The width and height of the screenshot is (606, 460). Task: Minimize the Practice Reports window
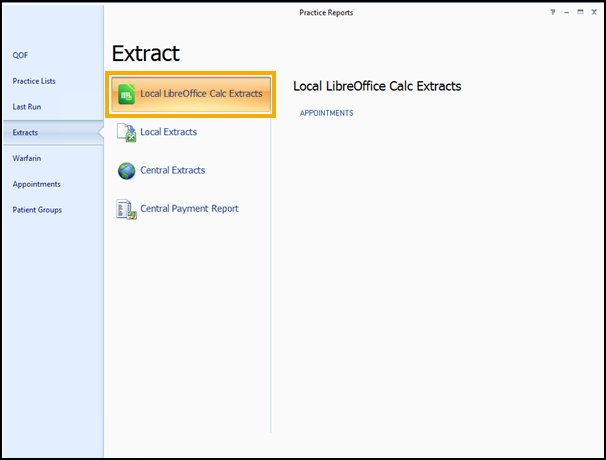(x=567, y=12)
